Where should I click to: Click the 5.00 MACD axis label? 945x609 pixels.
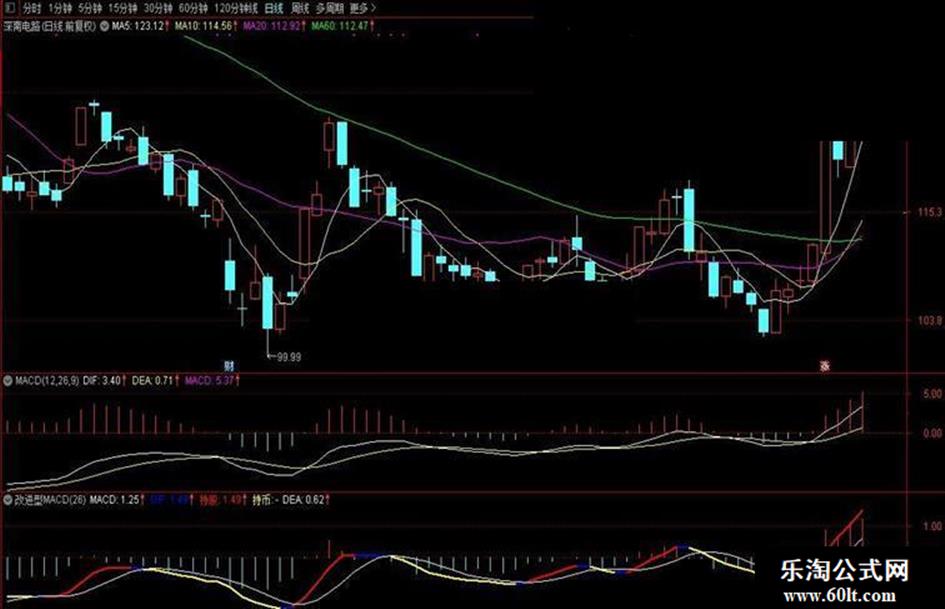coord(932,394)
